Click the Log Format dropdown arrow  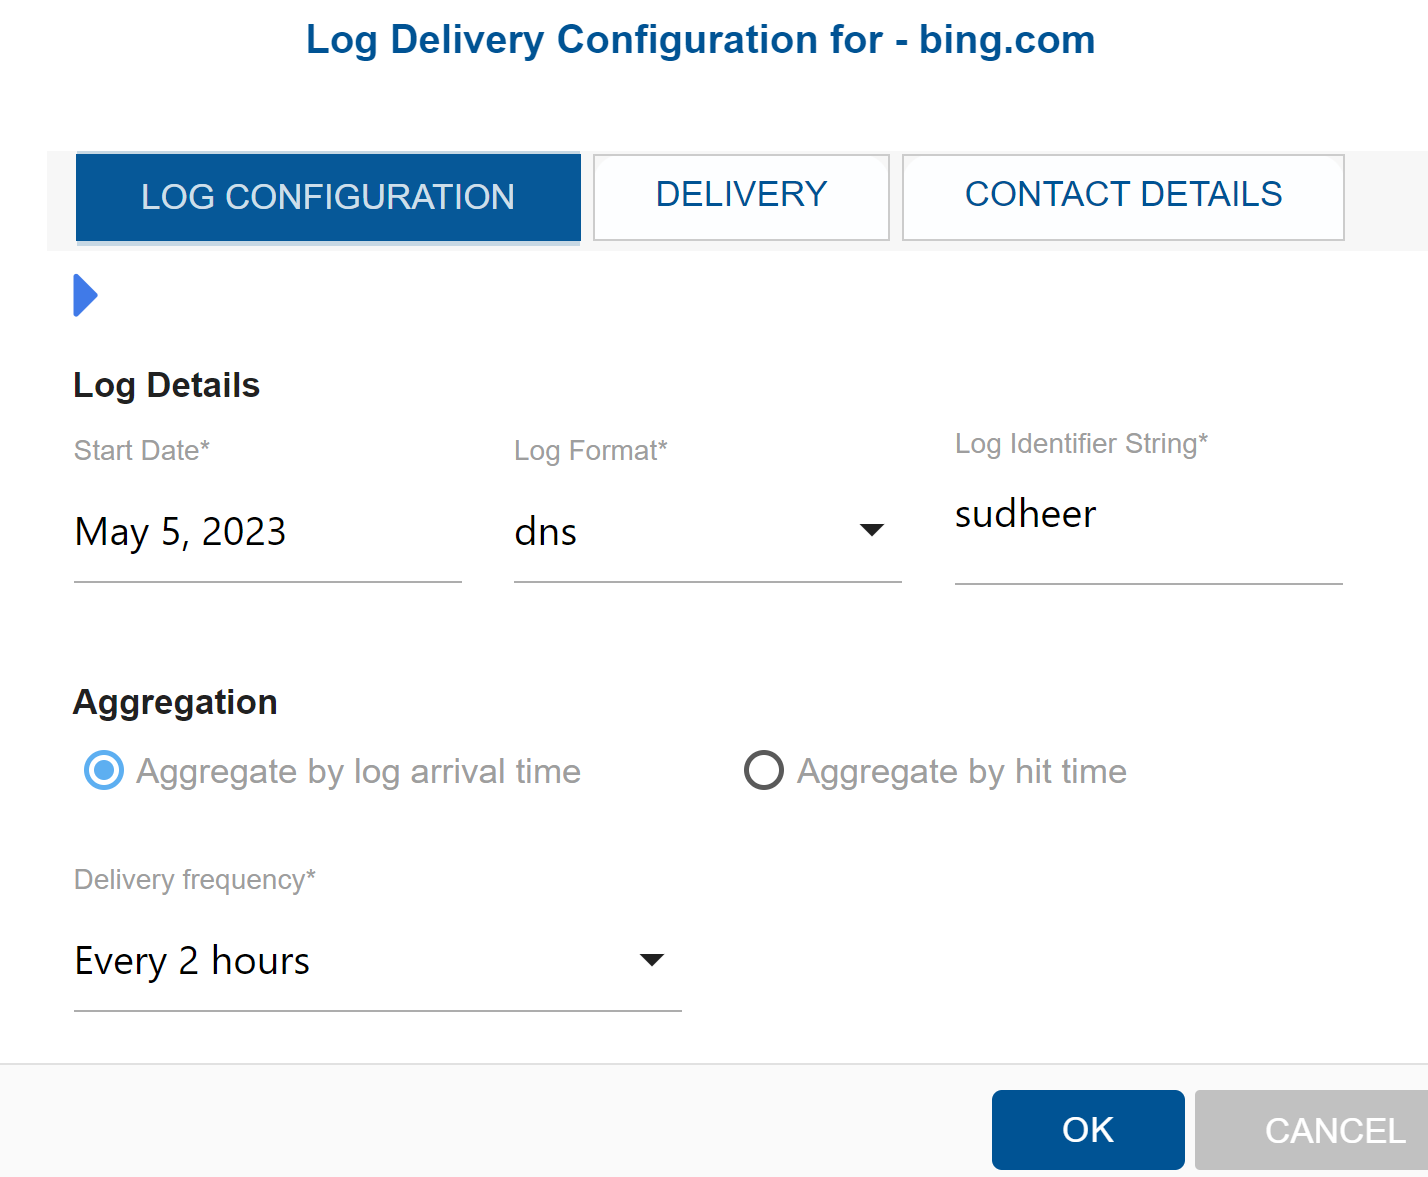pyautogui.click(x=872, y=530)
